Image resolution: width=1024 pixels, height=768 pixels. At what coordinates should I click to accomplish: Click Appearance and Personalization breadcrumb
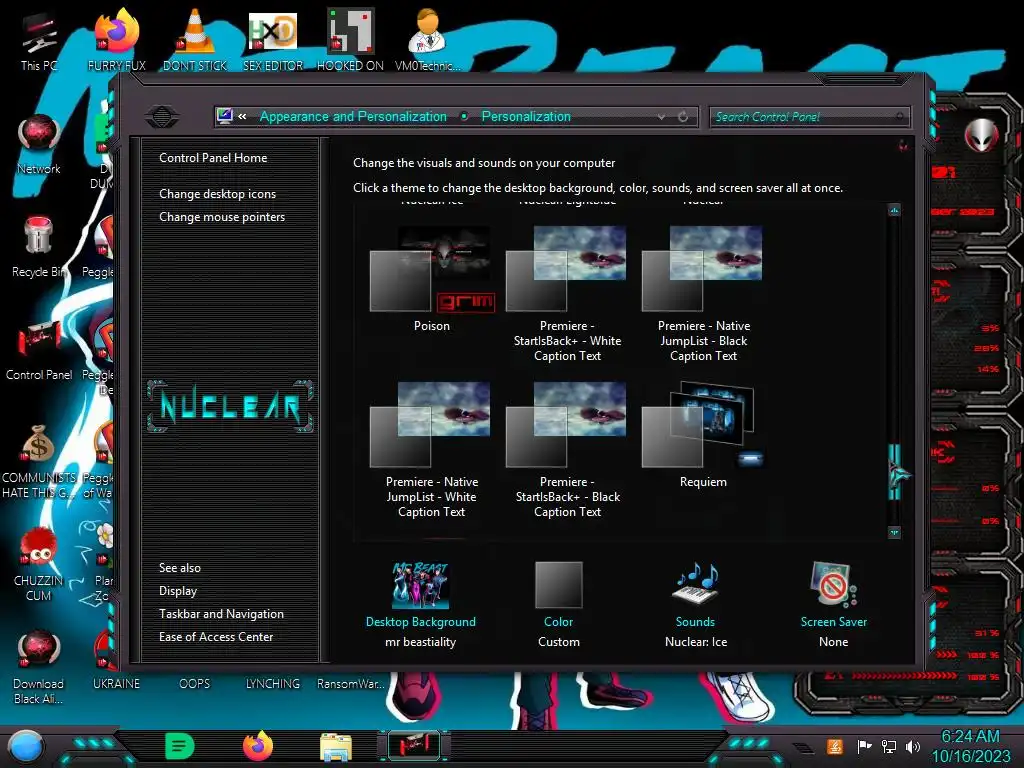pos(353,117)
